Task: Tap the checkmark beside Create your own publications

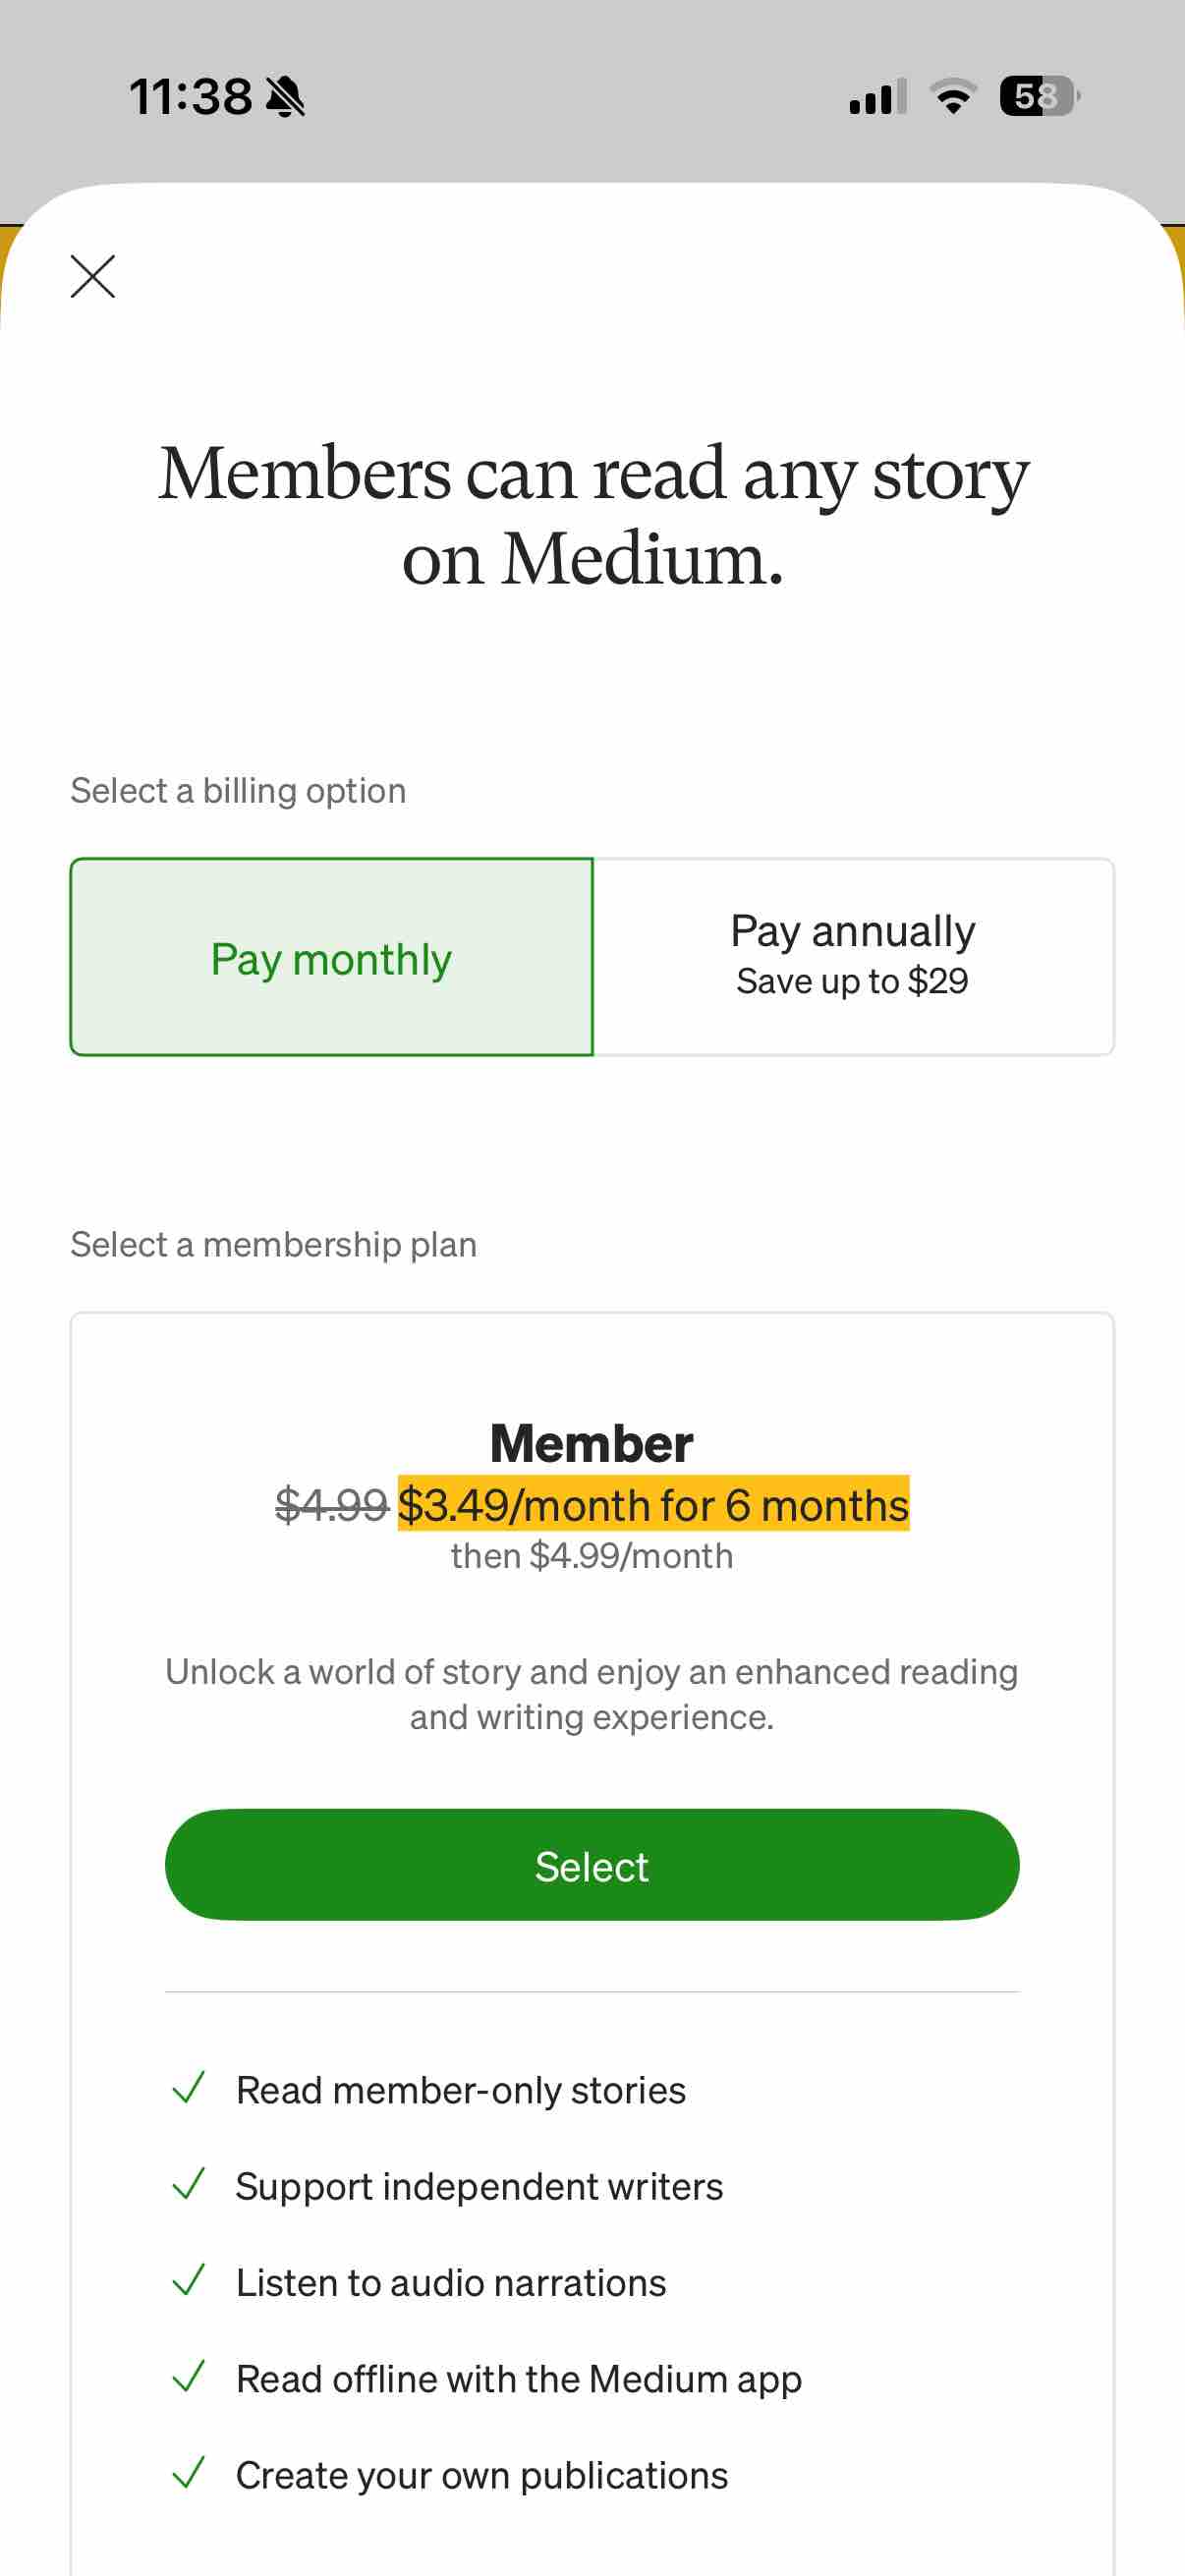Action: pos(189,2472)
